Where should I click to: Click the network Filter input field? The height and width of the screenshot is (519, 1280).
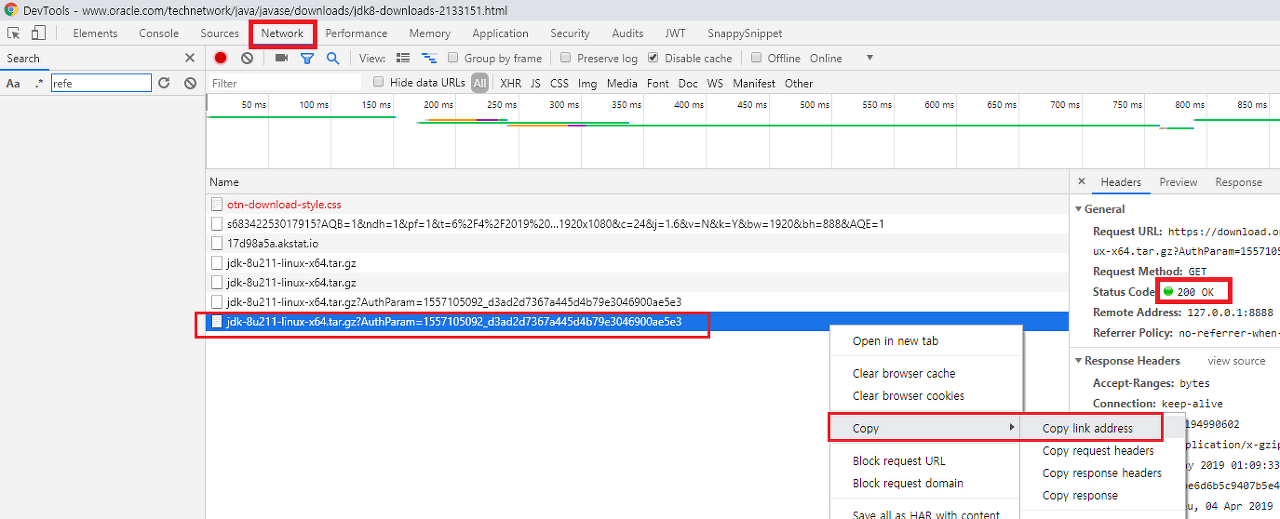[285, 83]
